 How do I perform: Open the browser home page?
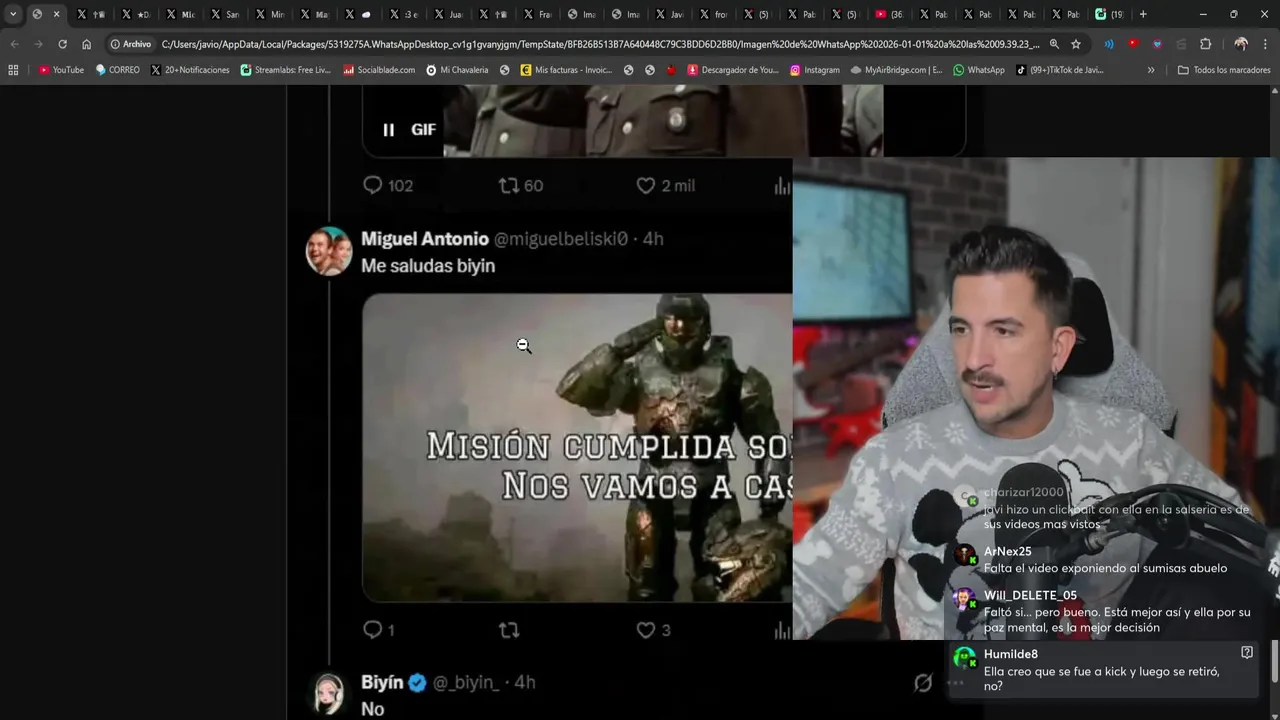(86, 44)
